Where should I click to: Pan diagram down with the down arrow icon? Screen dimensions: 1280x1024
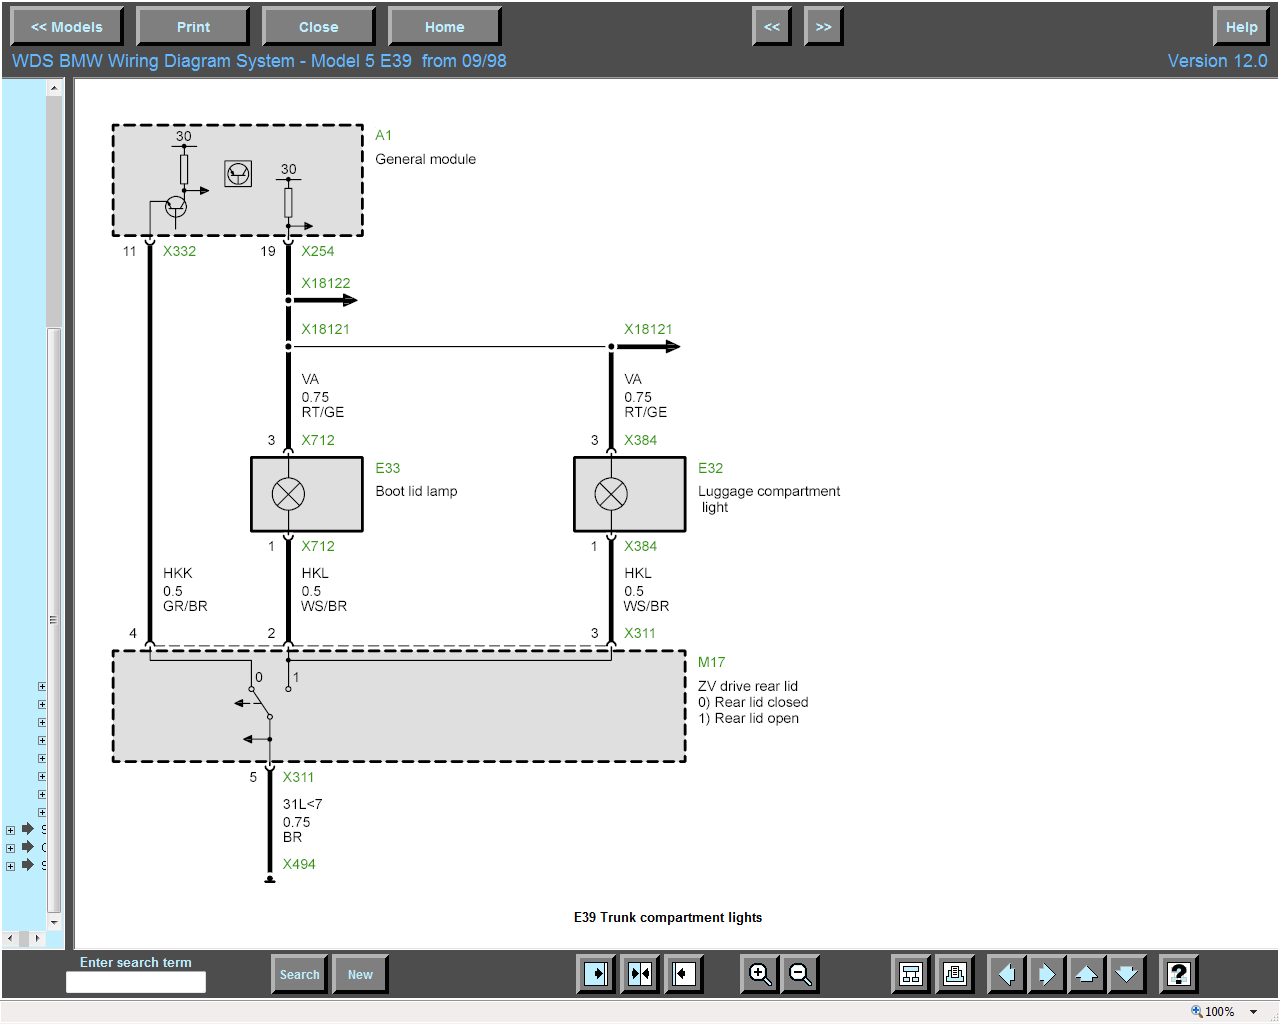(x=1127, y=974)
